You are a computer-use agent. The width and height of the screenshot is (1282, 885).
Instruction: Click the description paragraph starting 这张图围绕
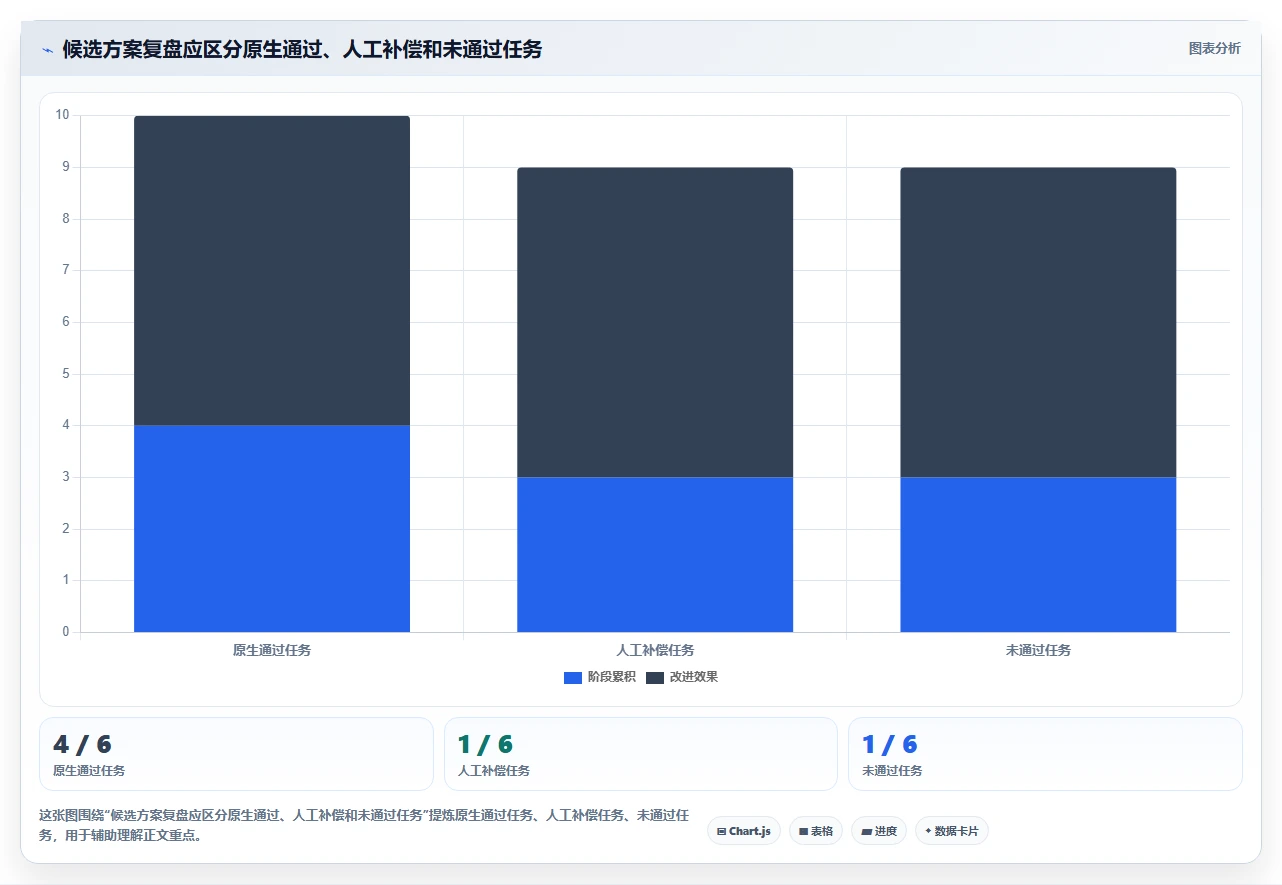364,826
